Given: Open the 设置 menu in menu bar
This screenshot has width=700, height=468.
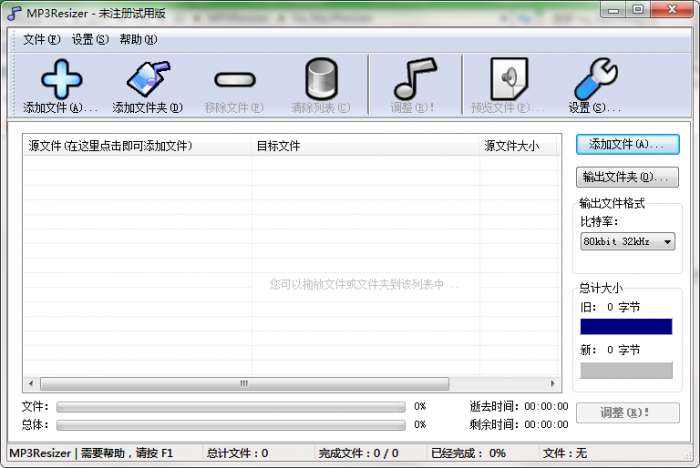Looking at the screenshot, I should pos(89,40).
